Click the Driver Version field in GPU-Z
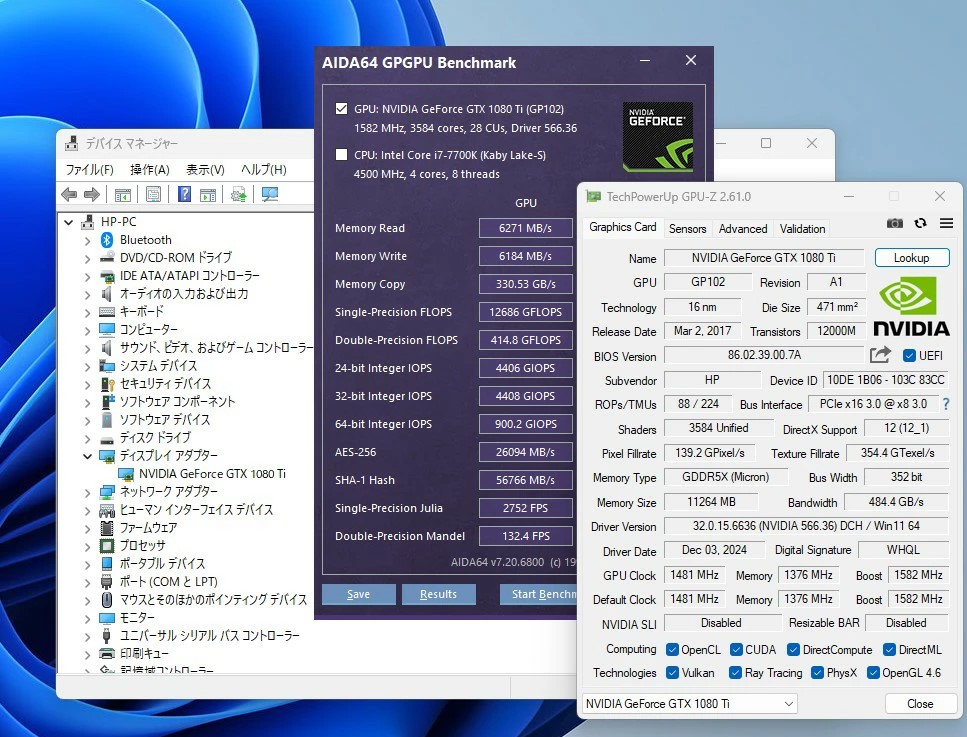 point(806,526)
